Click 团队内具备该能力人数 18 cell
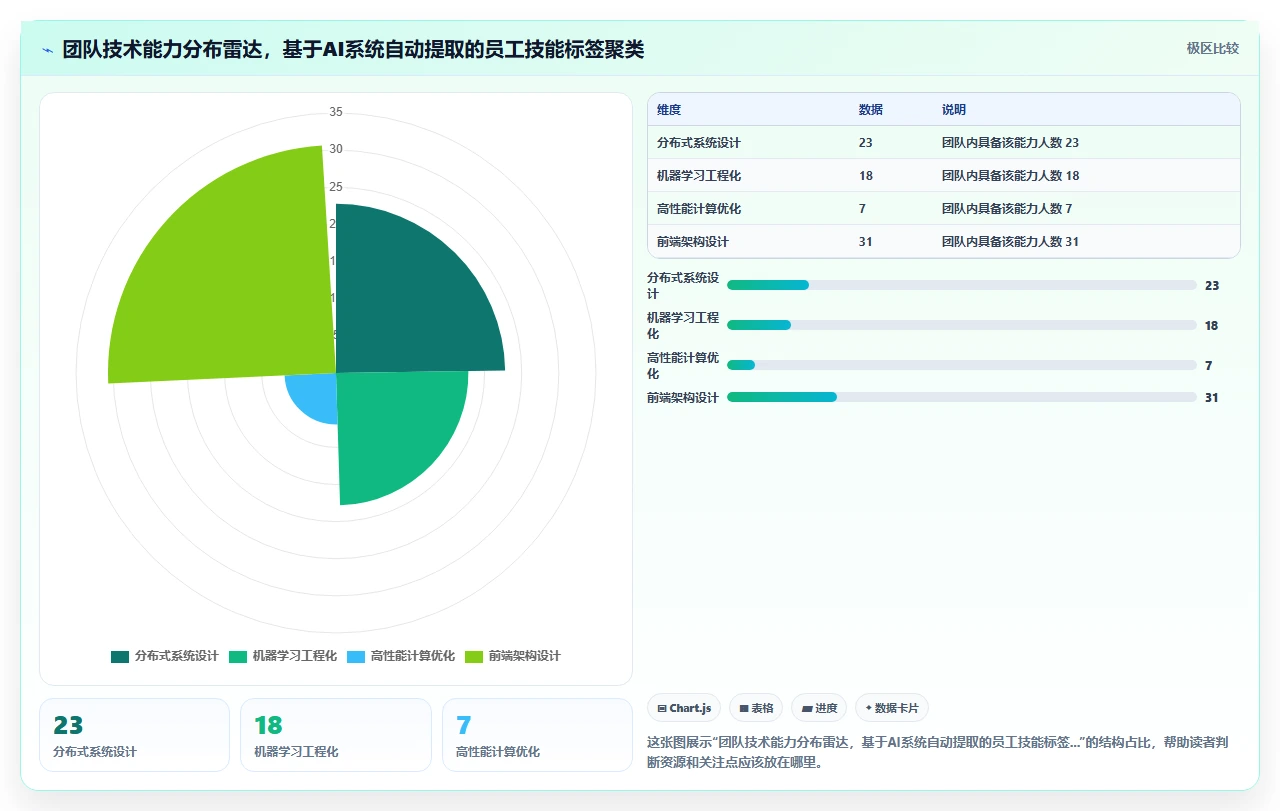This screenshot has height=811, width=1280. point(1010,176)
